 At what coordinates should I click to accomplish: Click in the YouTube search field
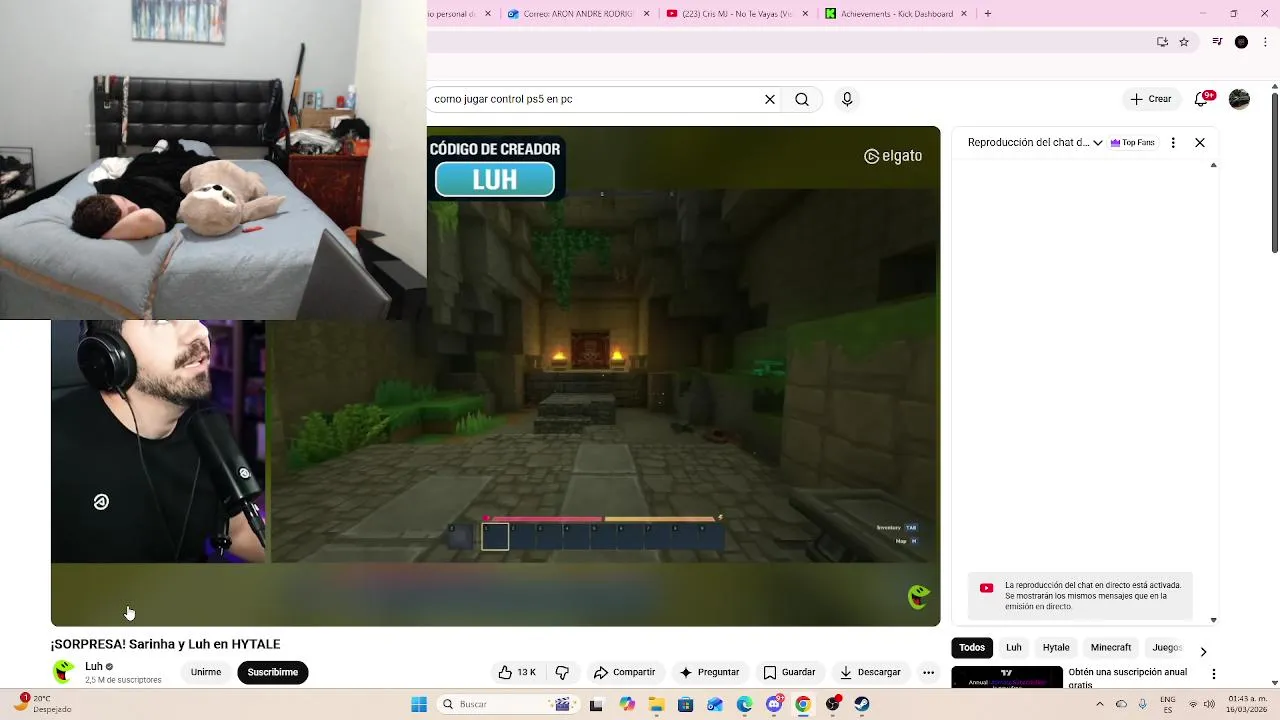coord(595,99)
